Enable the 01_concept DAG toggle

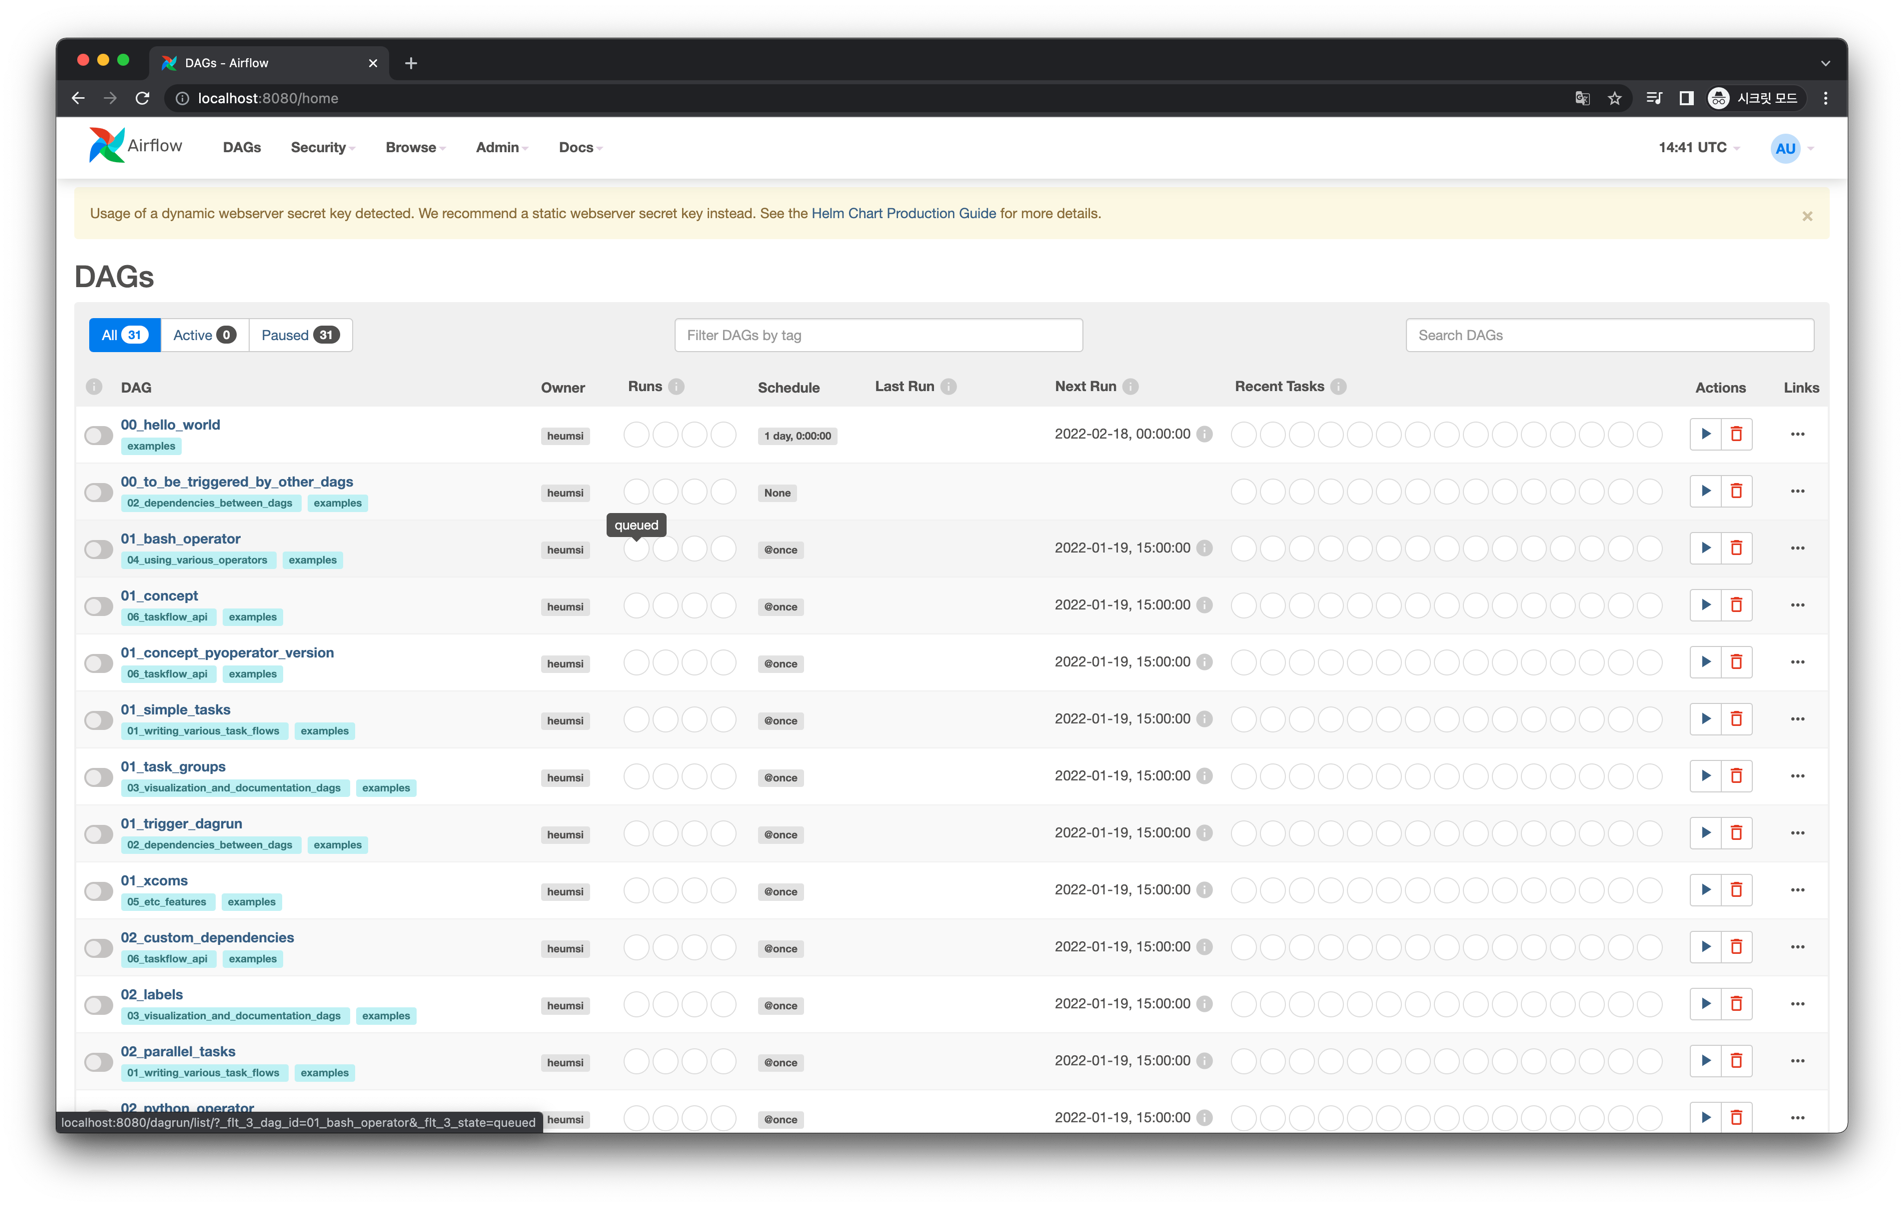point(98,607)
